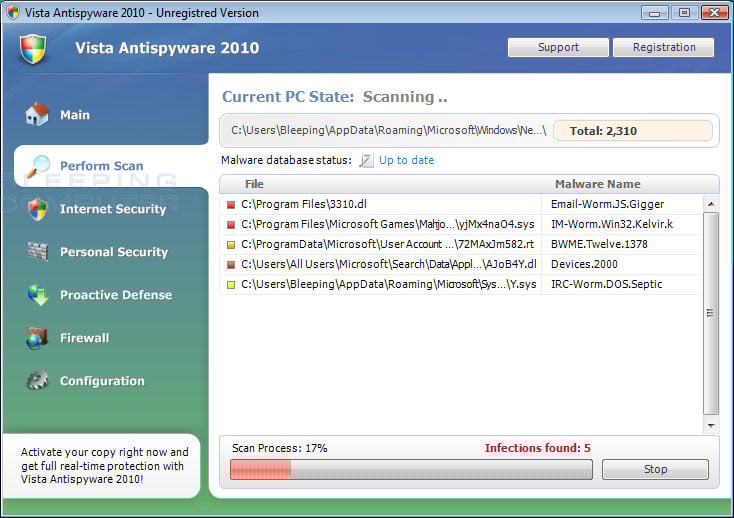Click the yellow marker for Y.sys threat
The width and height of the screenshot is (734, 518).
tap(231, 285)
